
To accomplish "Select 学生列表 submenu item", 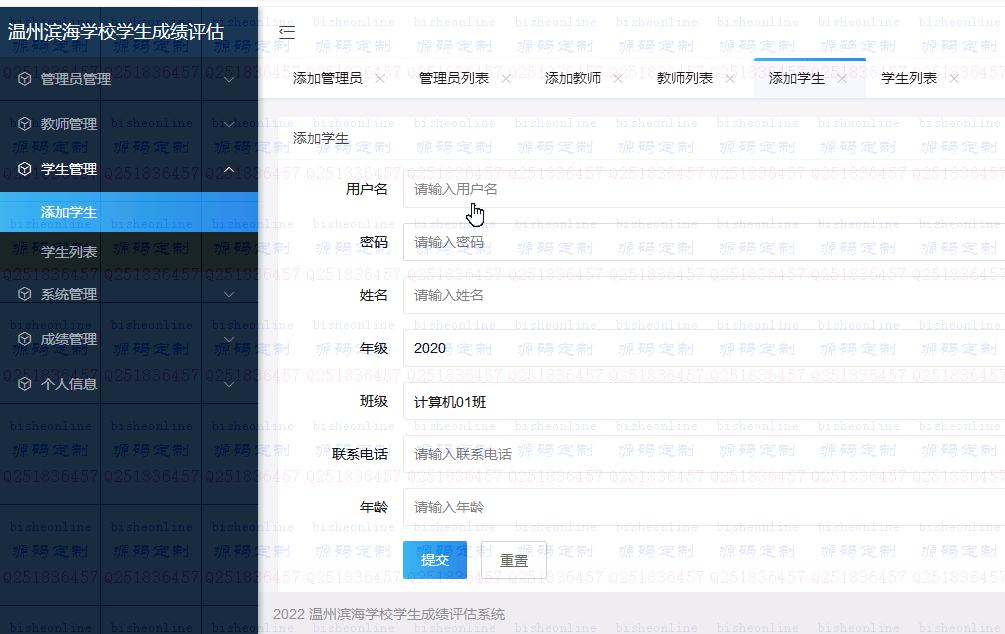I will [129, 252].
